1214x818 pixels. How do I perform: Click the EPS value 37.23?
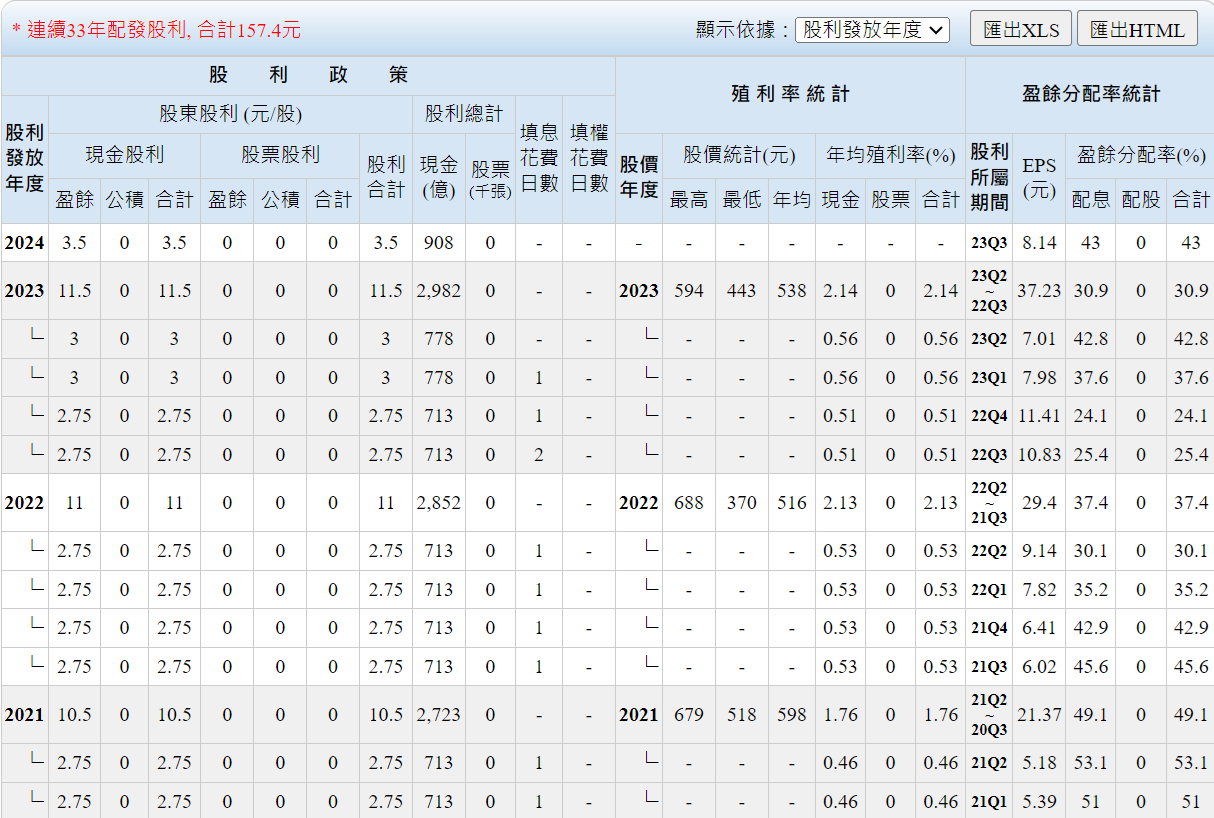point(1039,291)
